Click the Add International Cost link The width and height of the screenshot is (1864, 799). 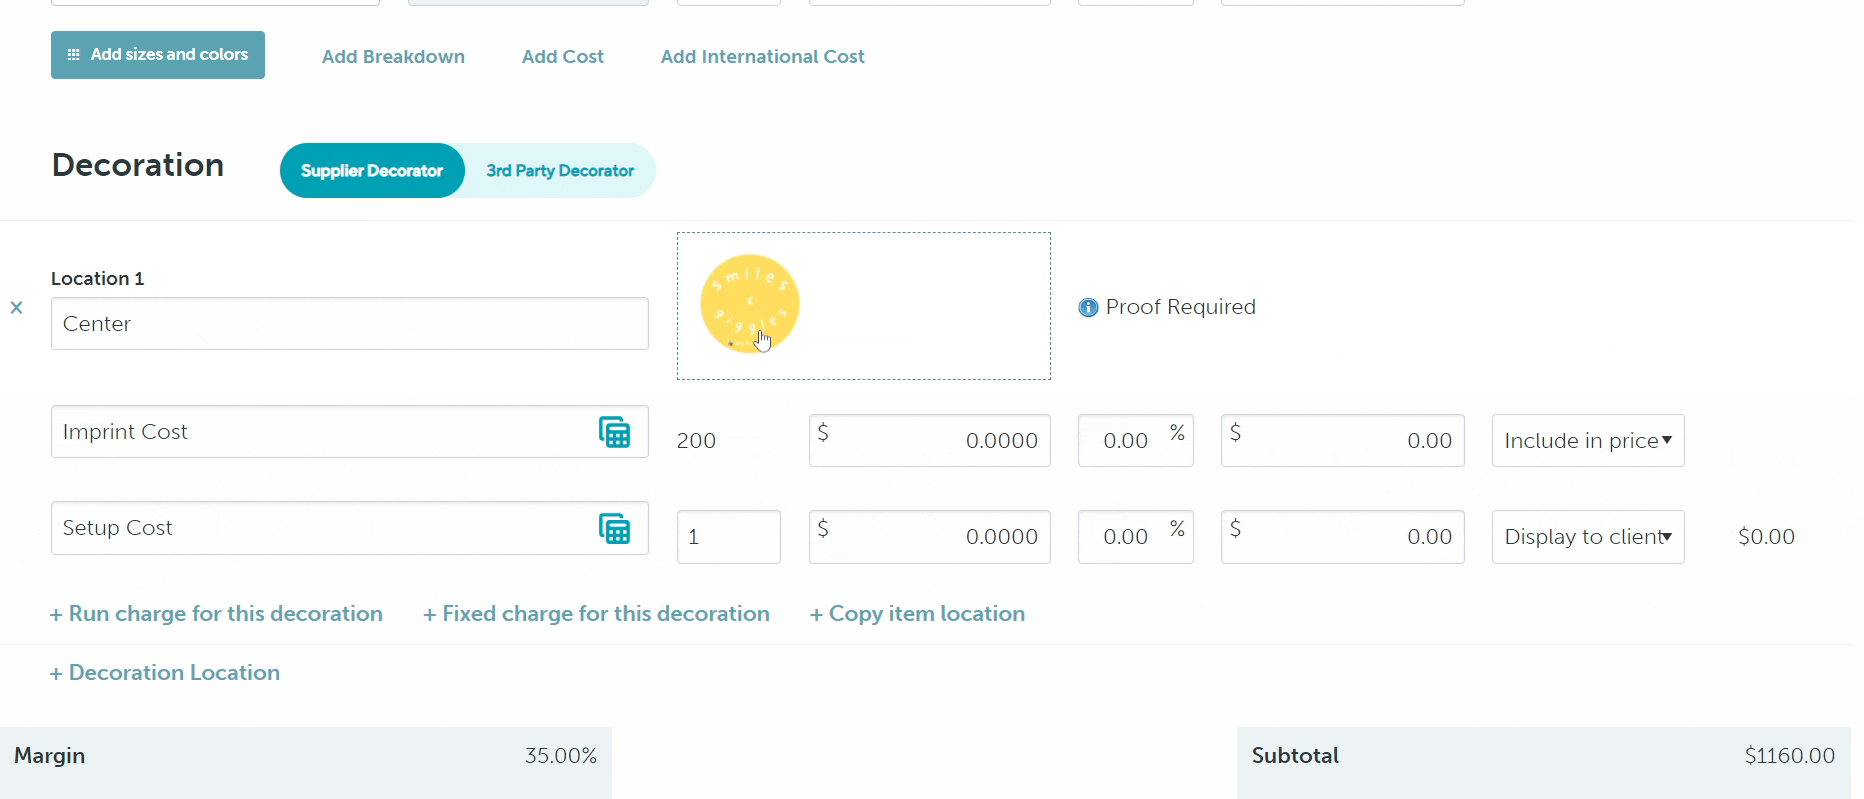762,57
